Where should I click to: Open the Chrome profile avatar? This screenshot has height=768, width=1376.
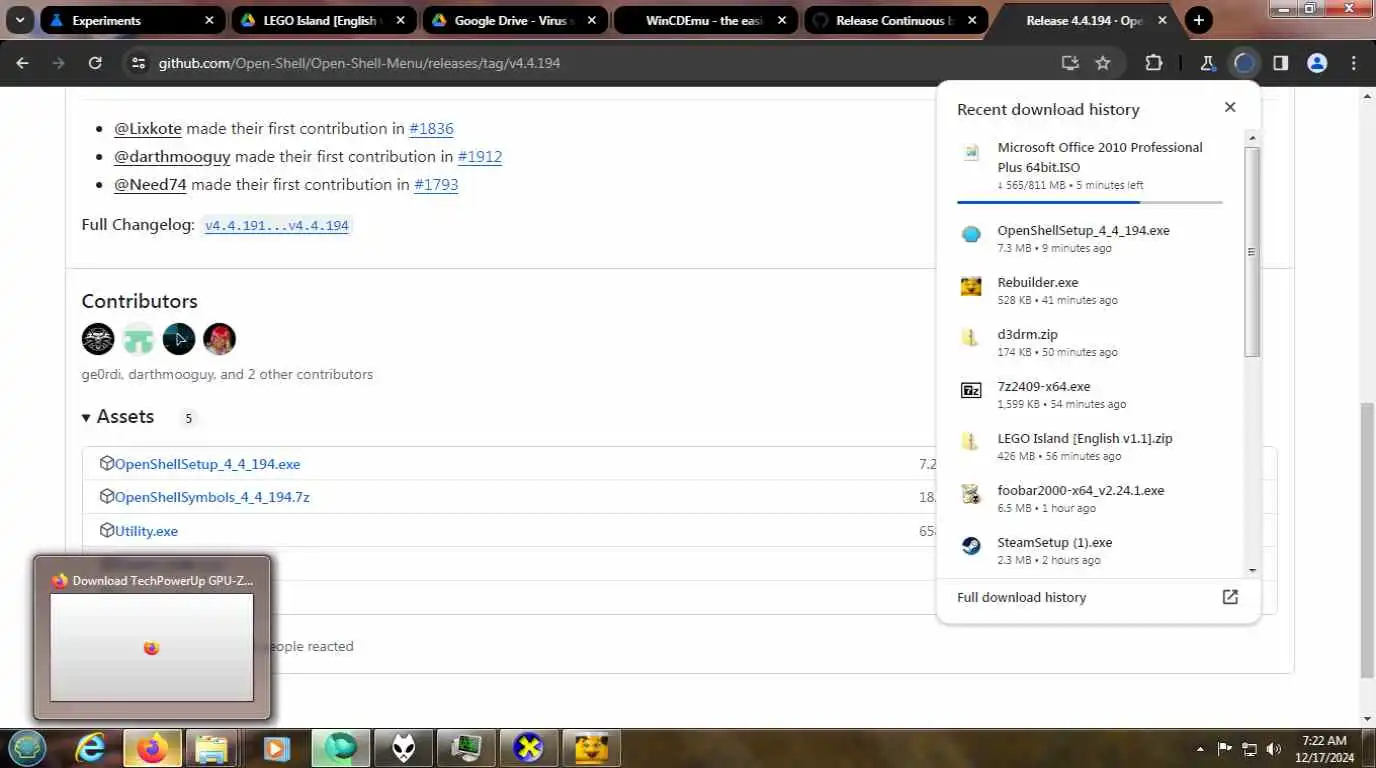point(1317,63)
